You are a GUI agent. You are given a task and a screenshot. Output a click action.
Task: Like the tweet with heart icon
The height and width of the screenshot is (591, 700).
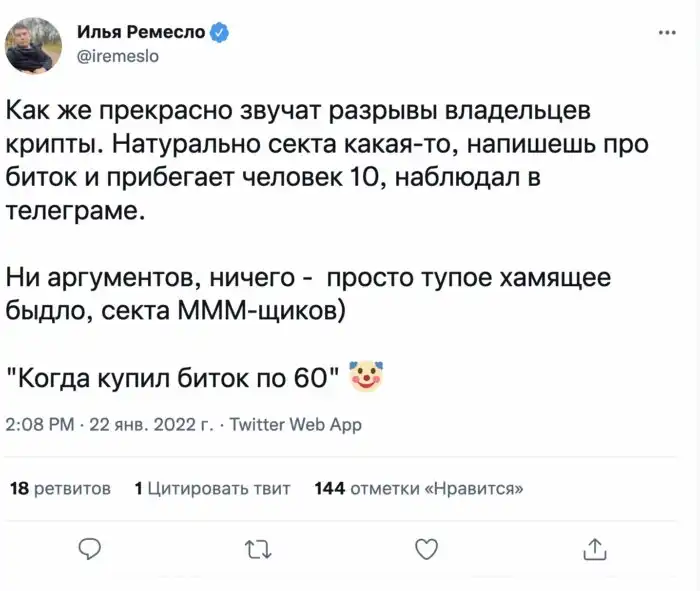426,548
